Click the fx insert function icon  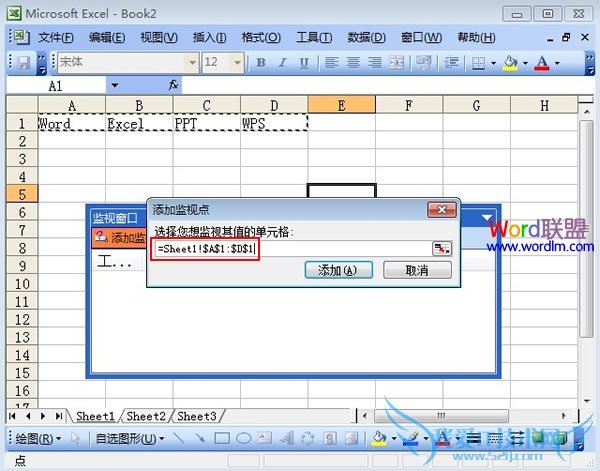(173, 85)
